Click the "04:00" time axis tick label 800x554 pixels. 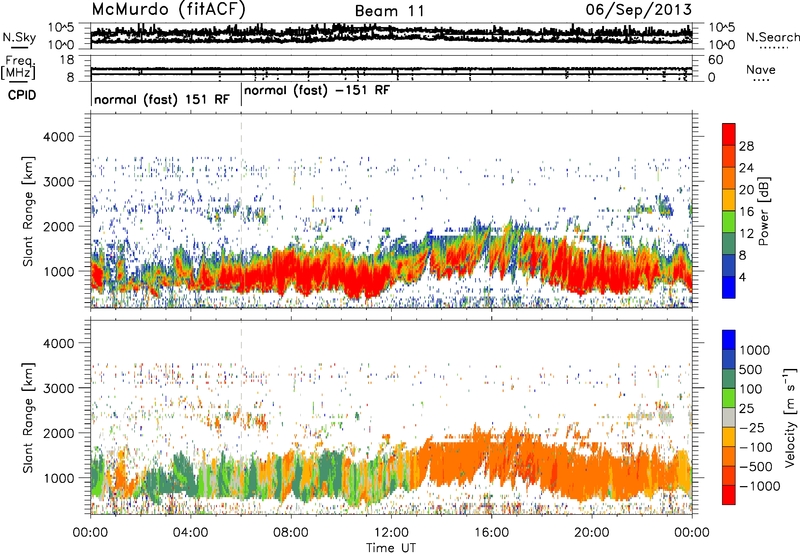[190, 533]
